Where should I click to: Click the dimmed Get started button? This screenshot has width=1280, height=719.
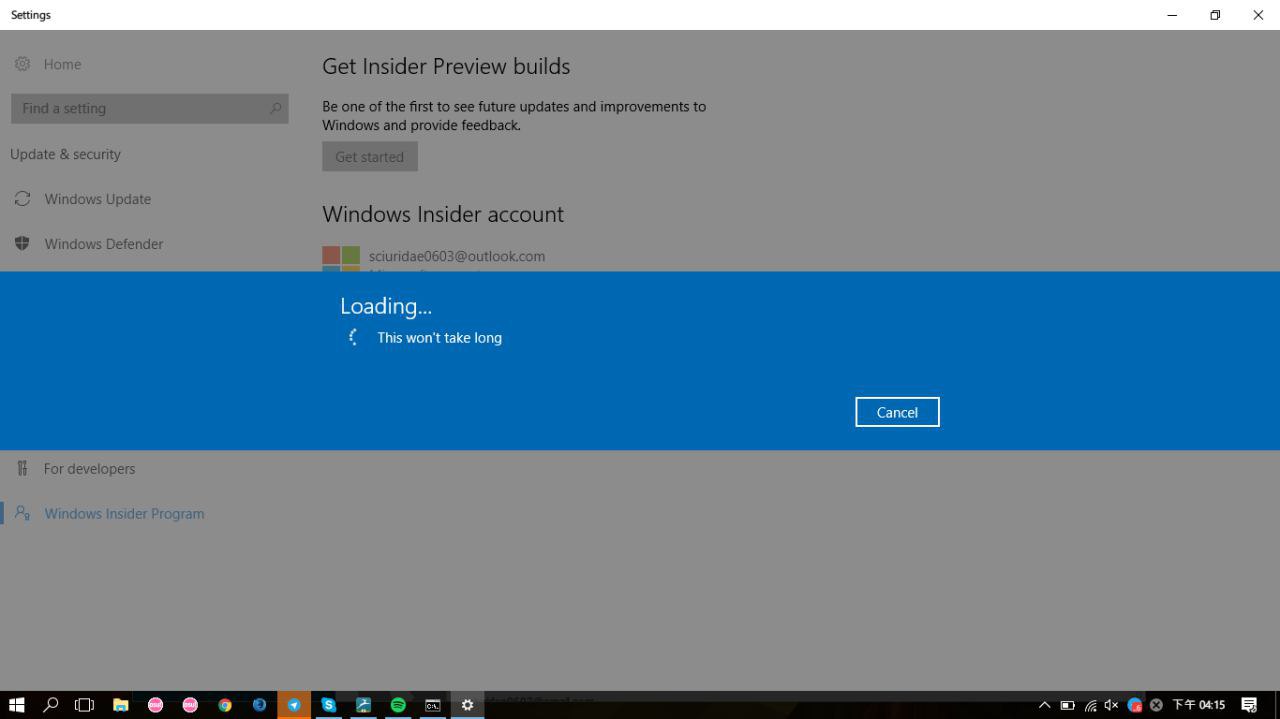click(x=370, y=156)
